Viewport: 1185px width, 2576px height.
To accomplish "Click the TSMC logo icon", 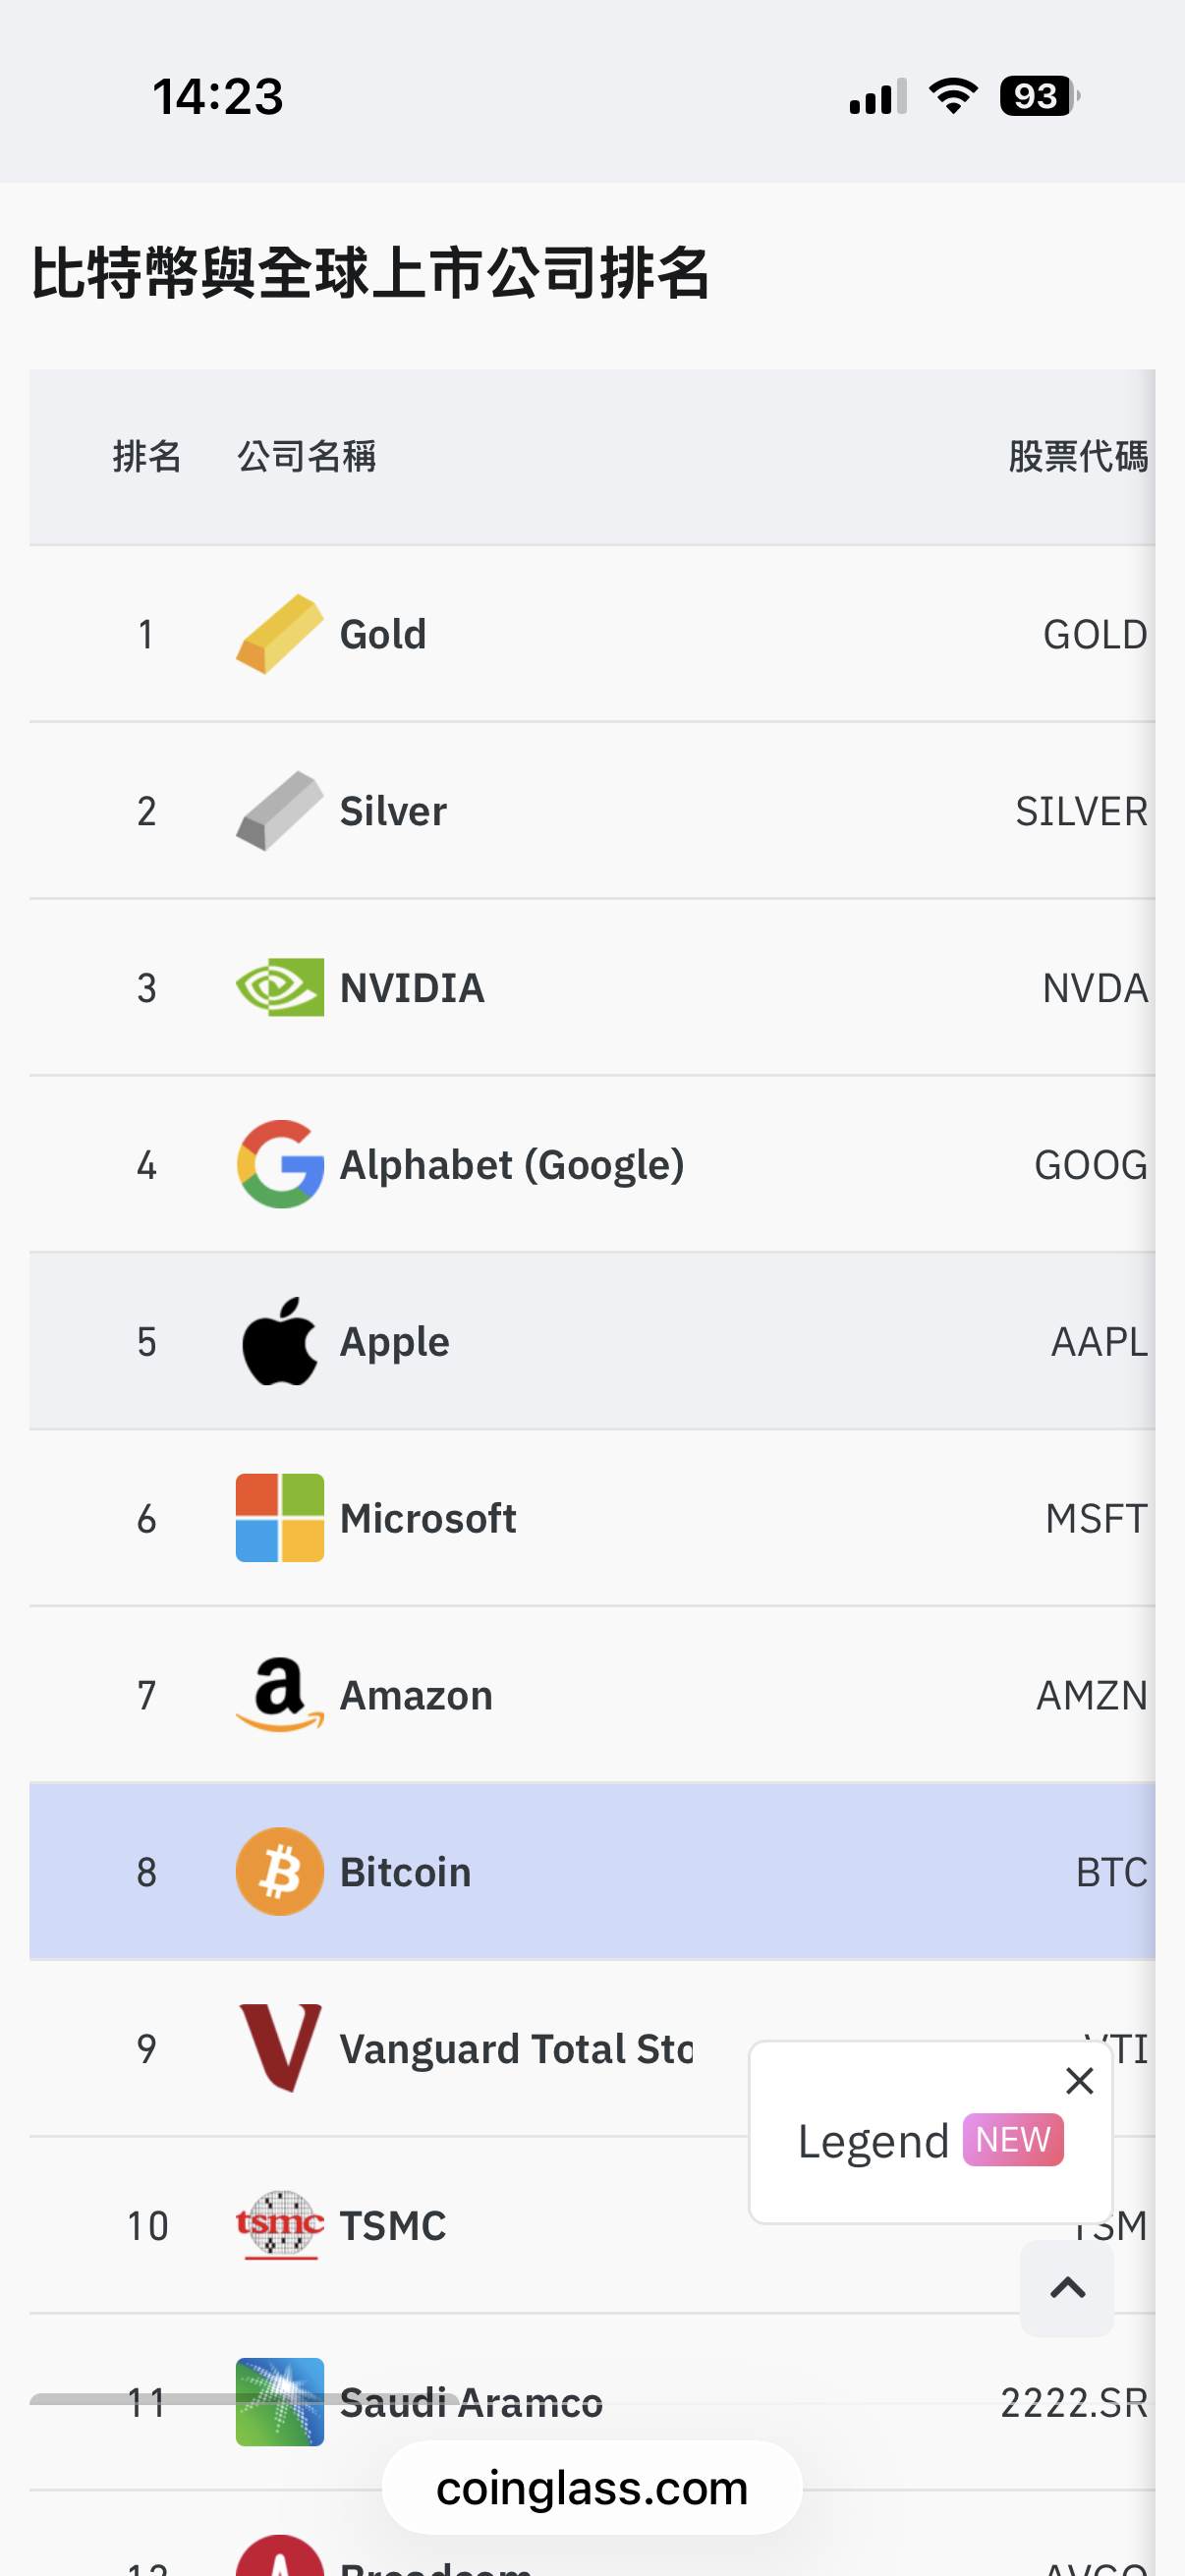I will point(279,2225).
